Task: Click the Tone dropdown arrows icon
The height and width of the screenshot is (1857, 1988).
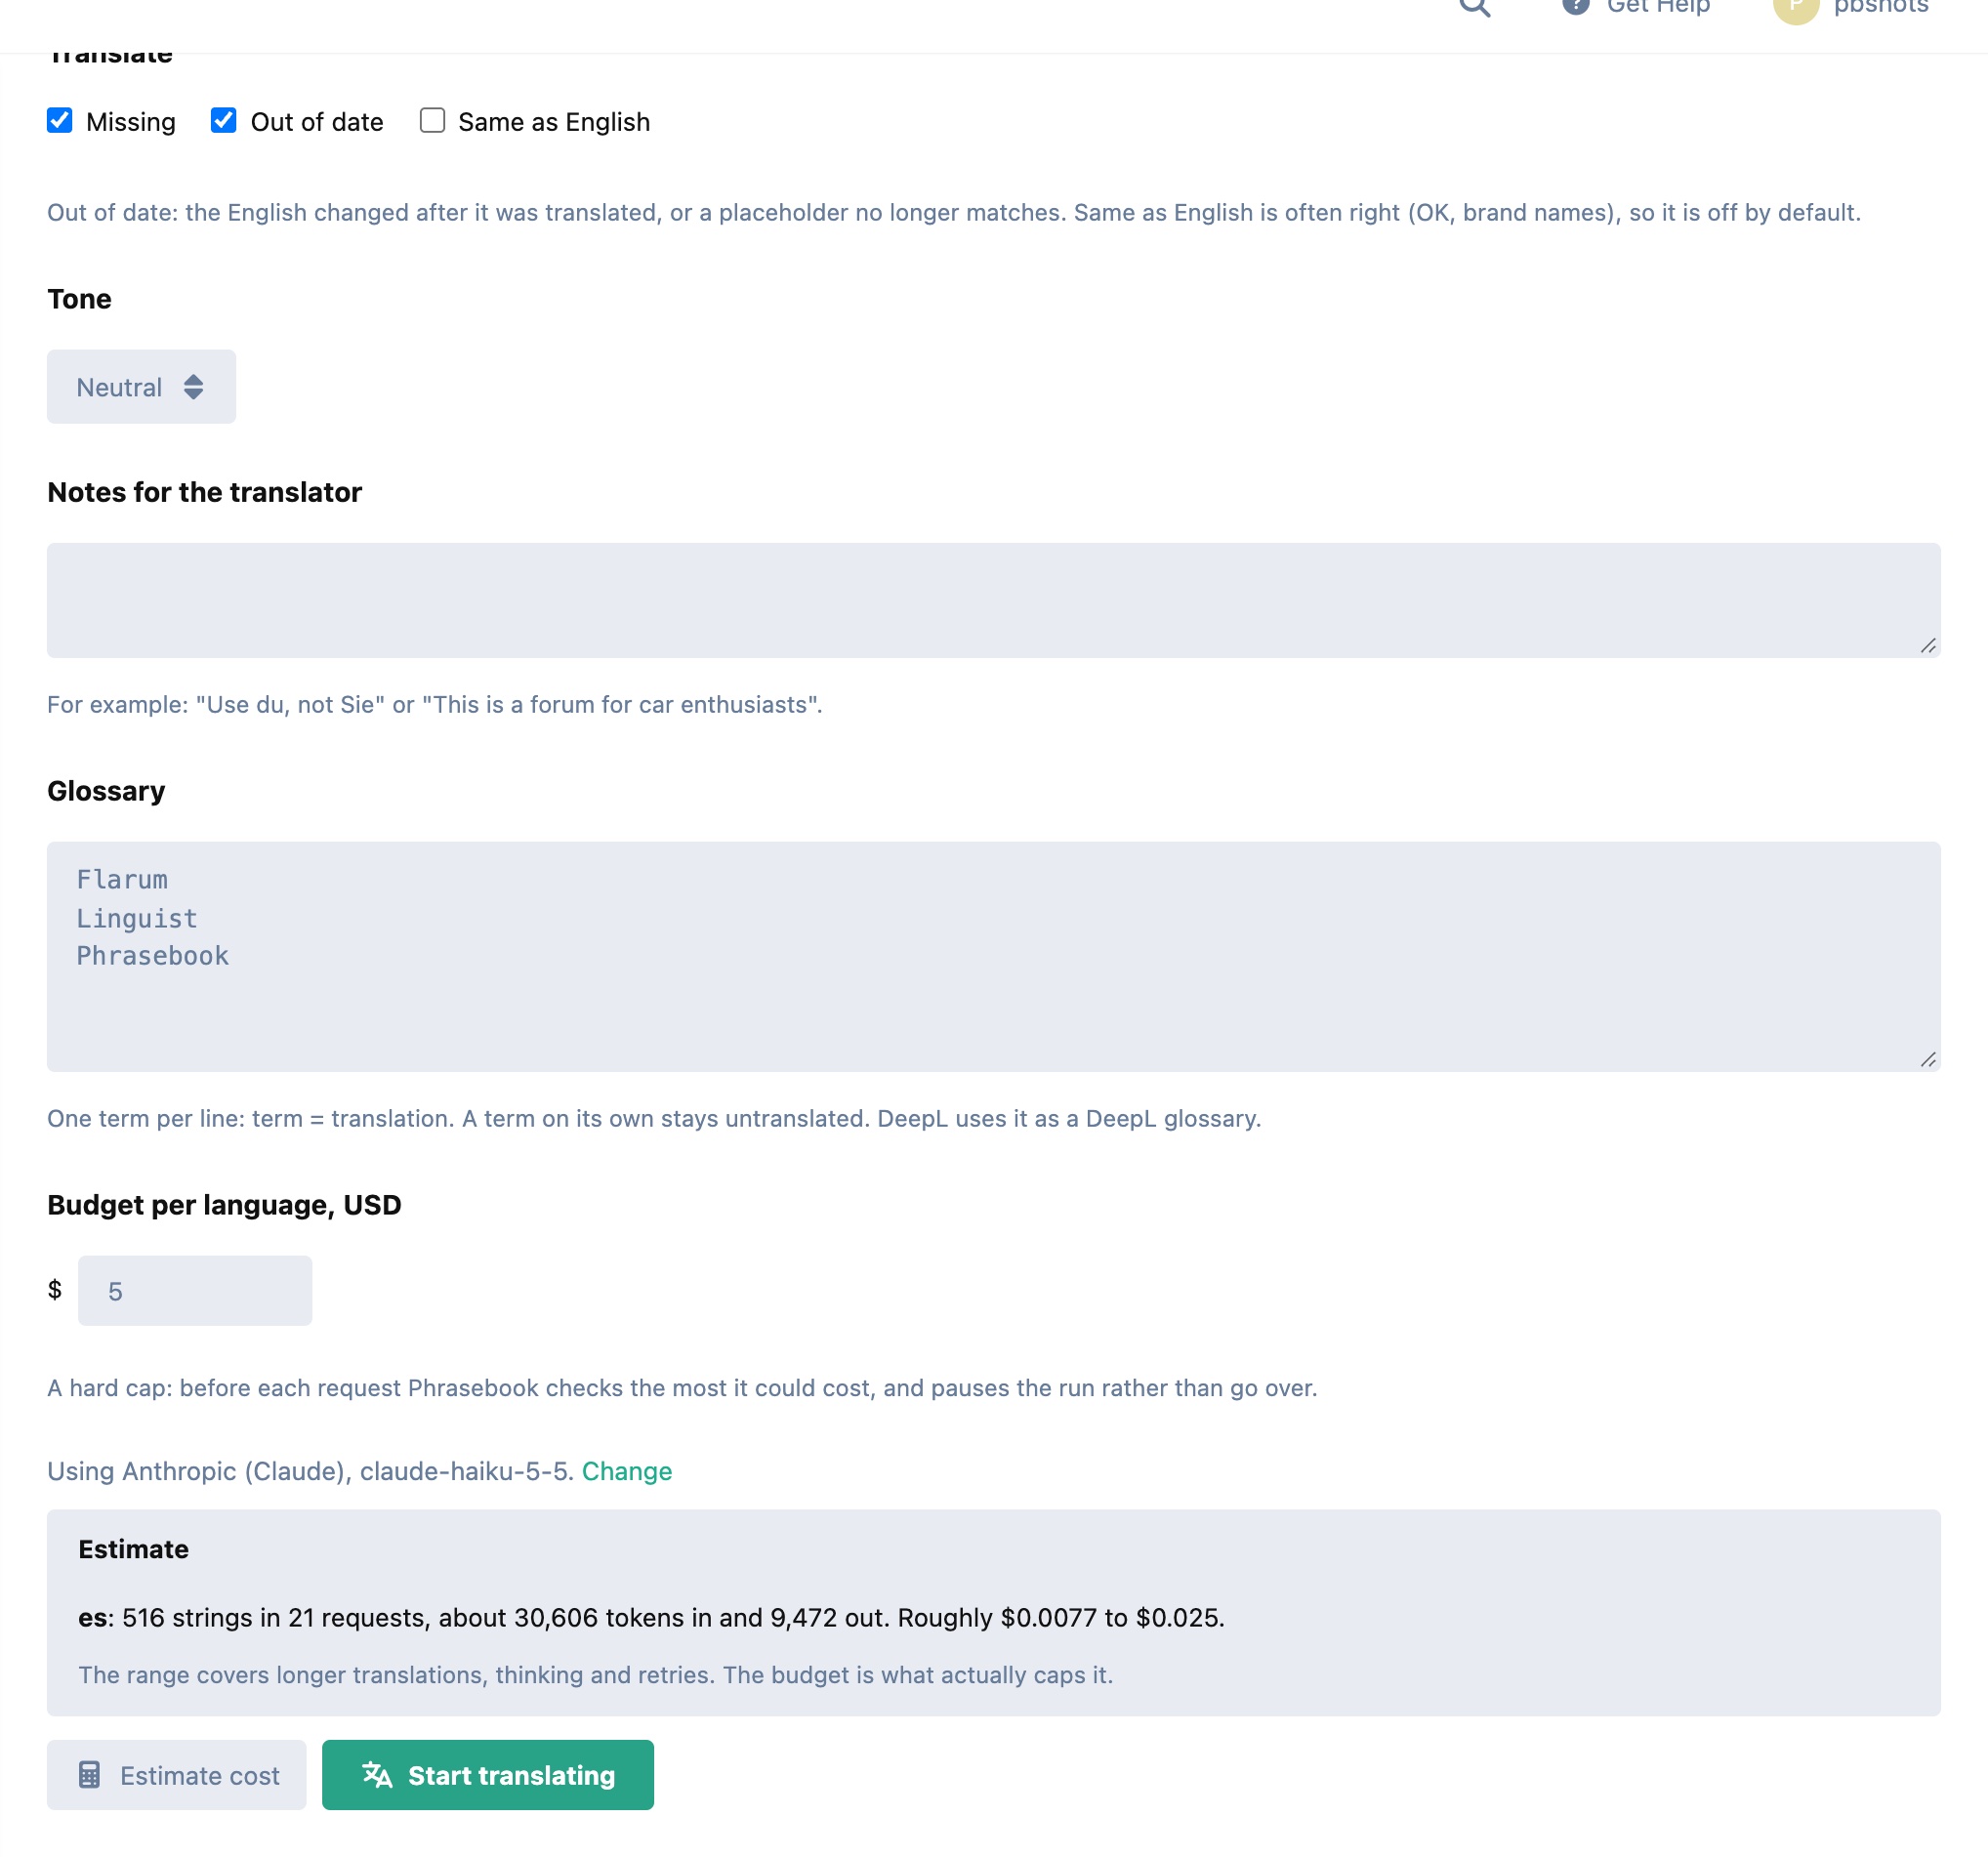Action: coord(193,387)
